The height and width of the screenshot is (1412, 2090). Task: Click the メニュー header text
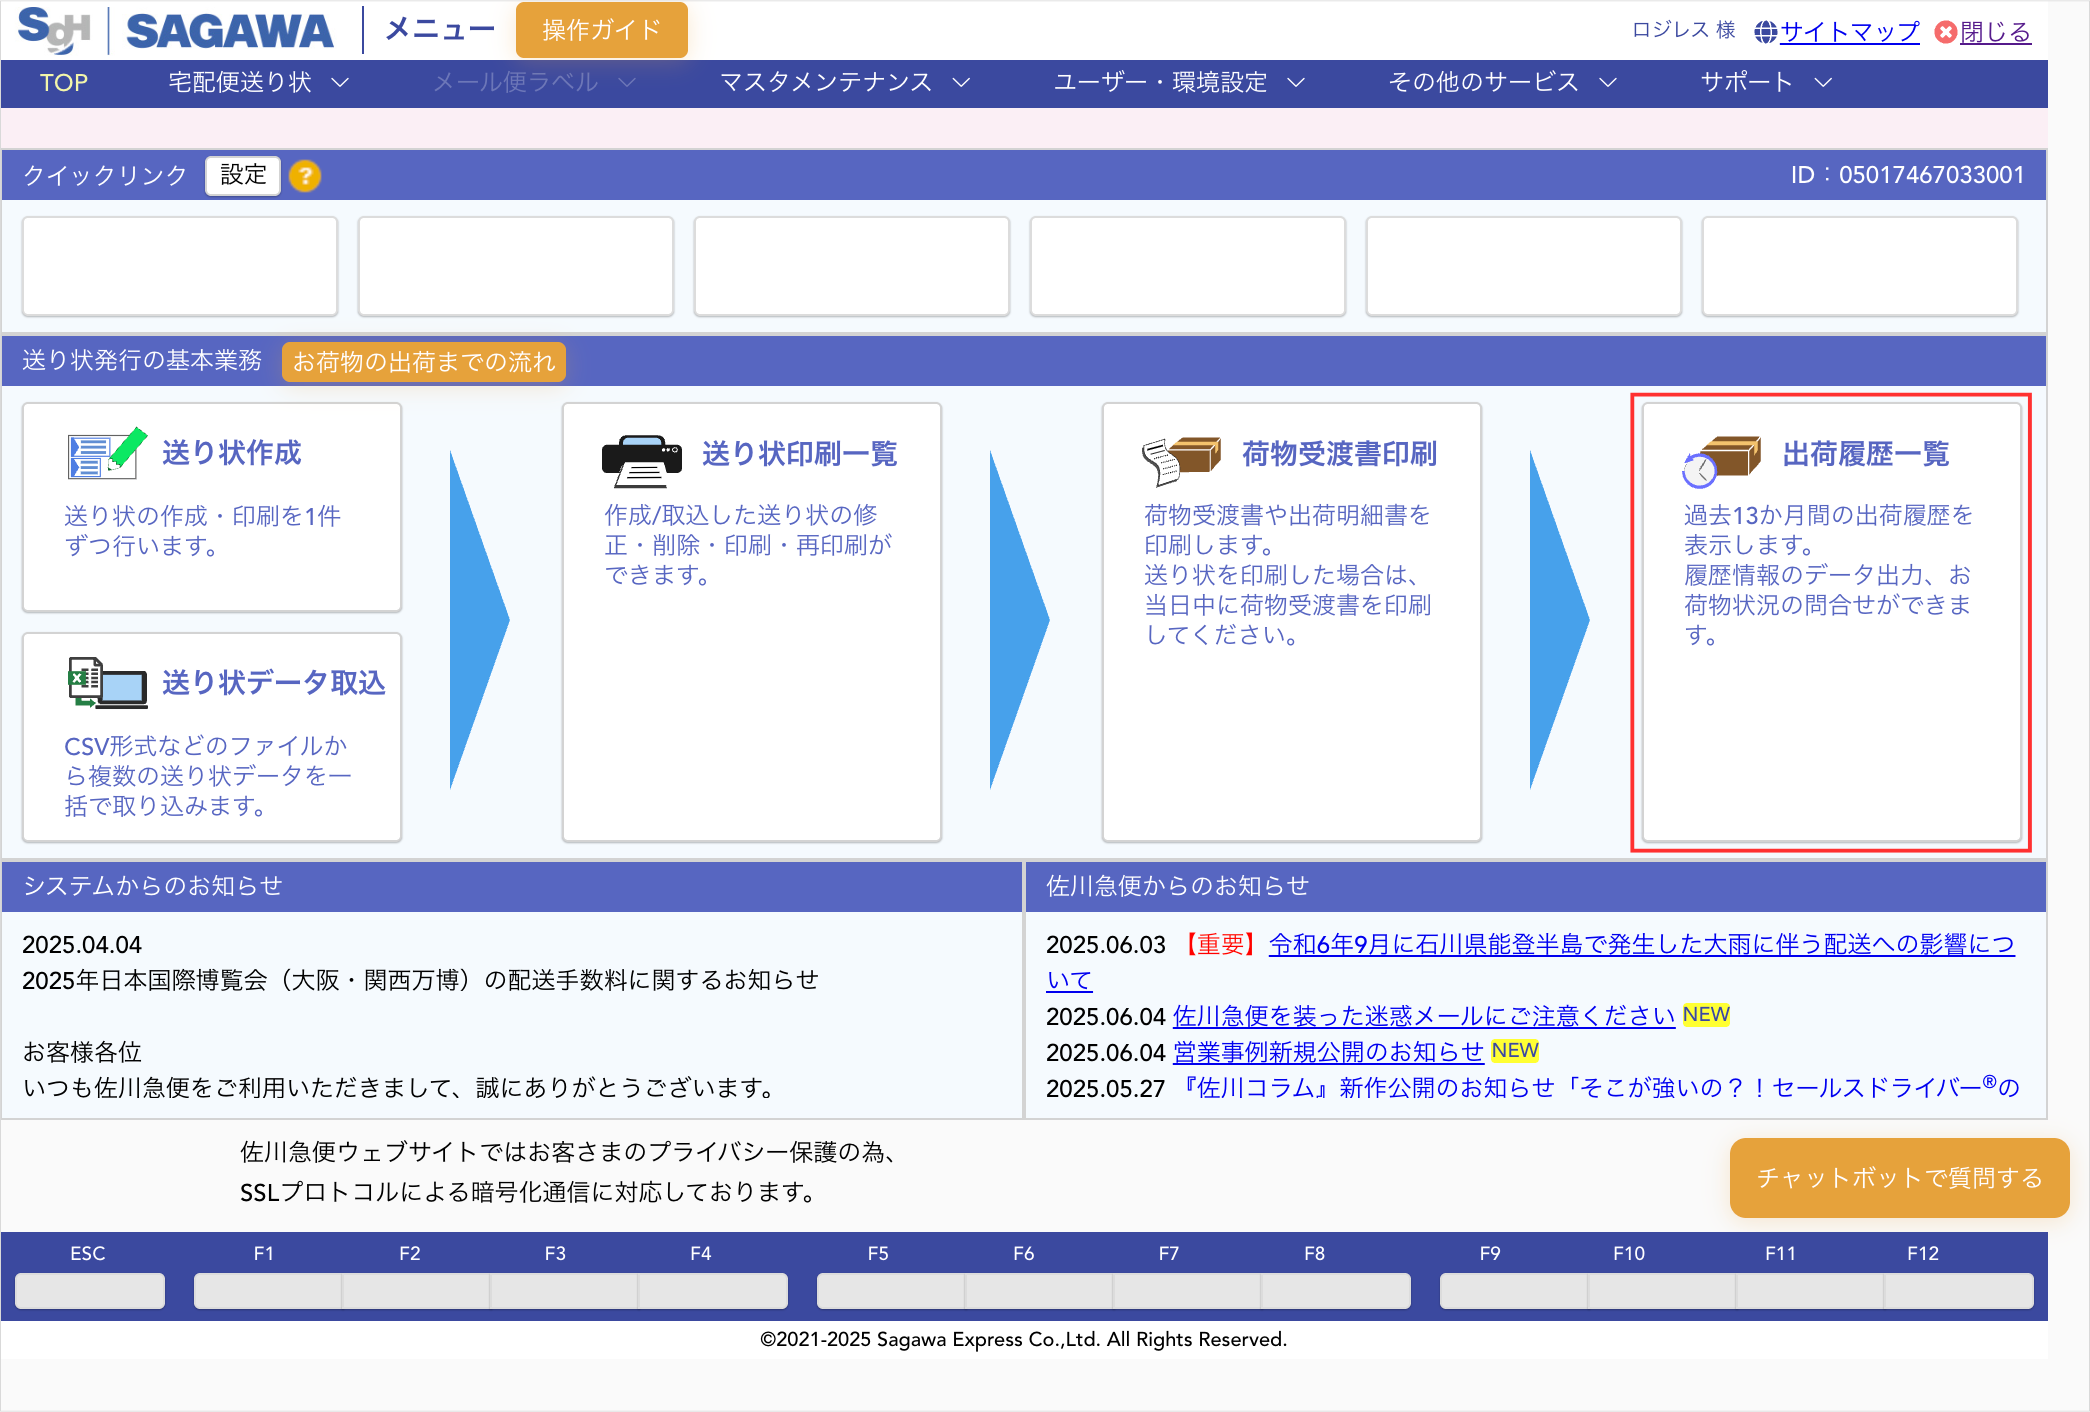click(x=440, y=30)
